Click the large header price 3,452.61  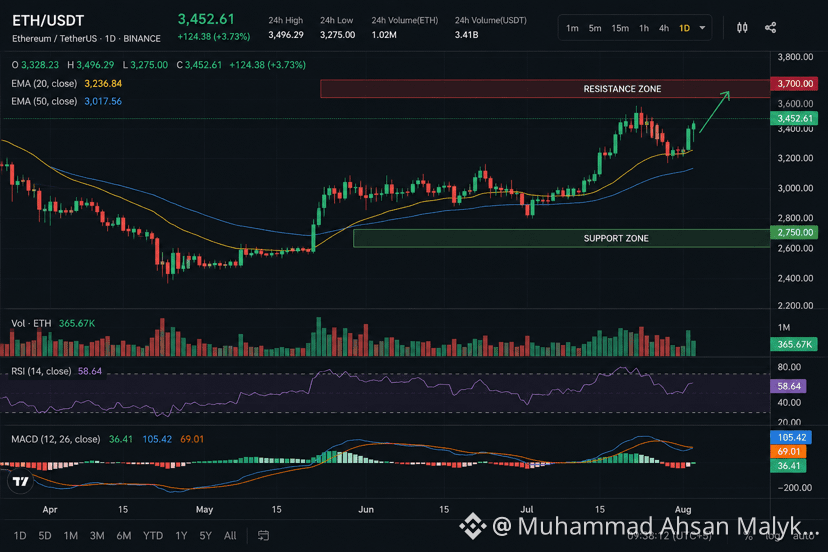(206, 20)
